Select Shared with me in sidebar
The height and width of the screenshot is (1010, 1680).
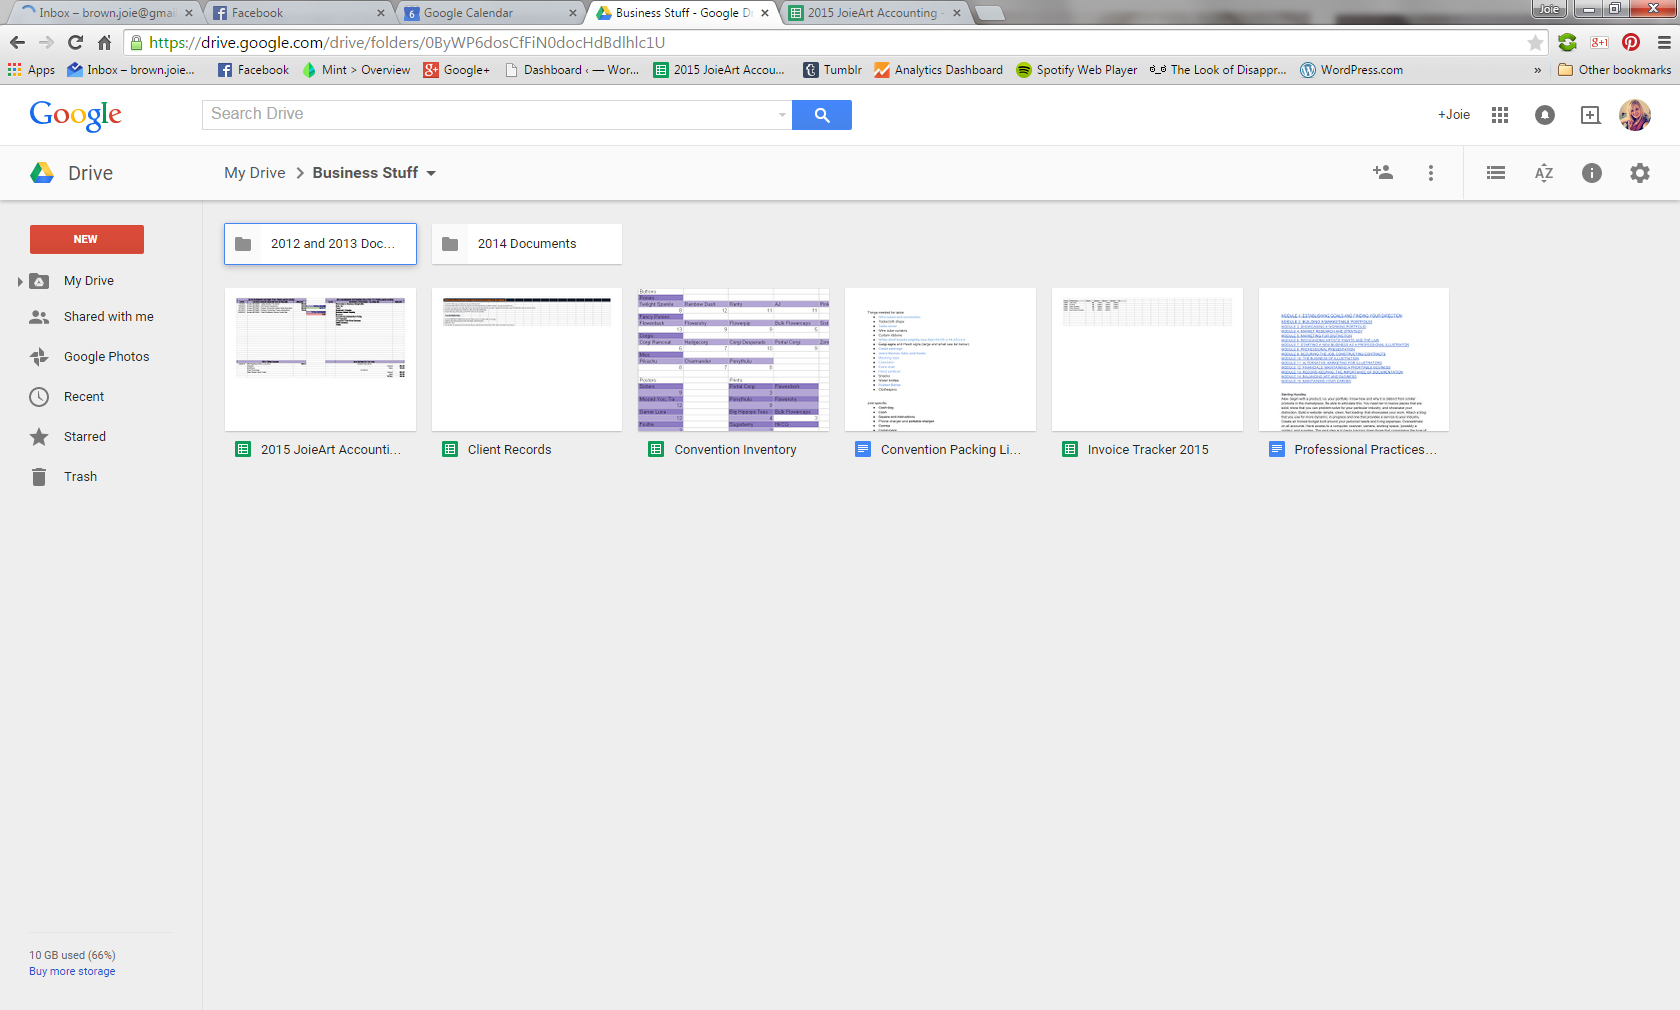(108, 317)
